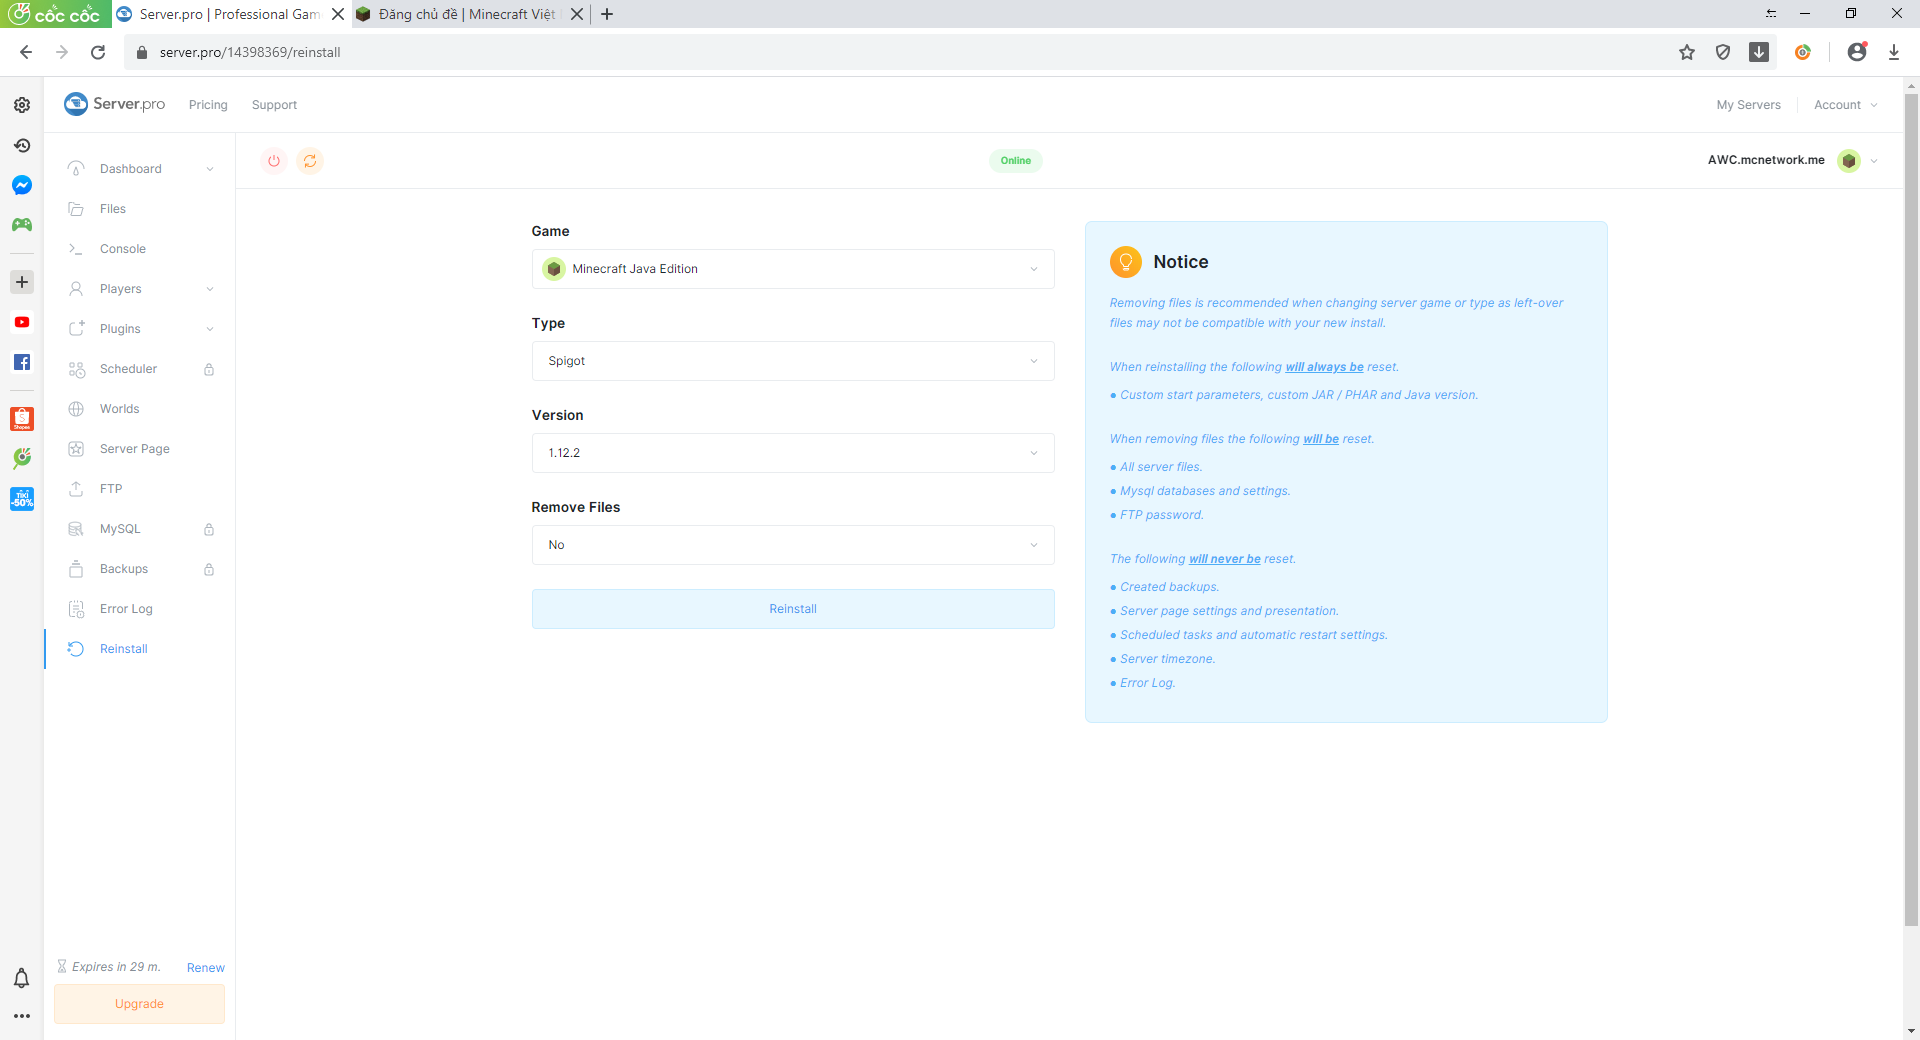This screenshot has width=1920, height=1040.
Task: Expand the Plugins menu chevron
Action: (x=210, y=329)
